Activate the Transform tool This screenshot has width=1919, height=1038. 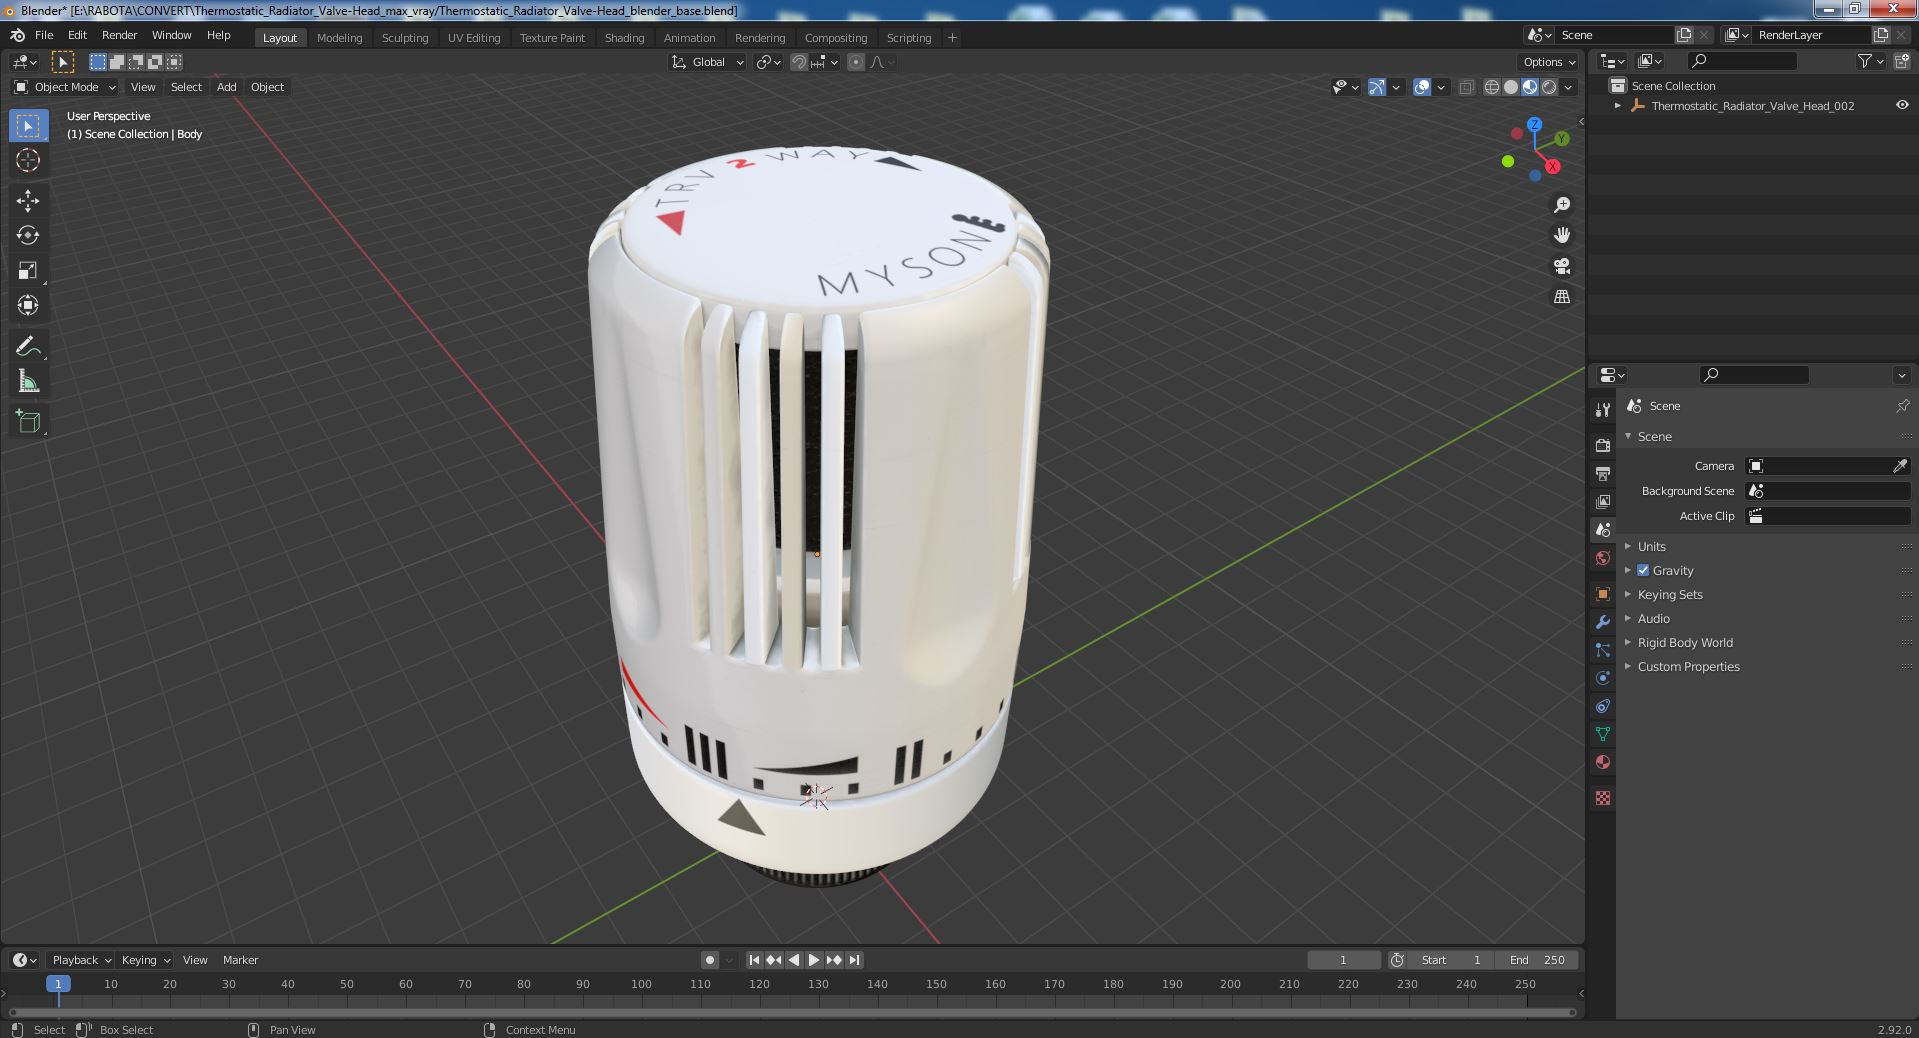(28, 305)
